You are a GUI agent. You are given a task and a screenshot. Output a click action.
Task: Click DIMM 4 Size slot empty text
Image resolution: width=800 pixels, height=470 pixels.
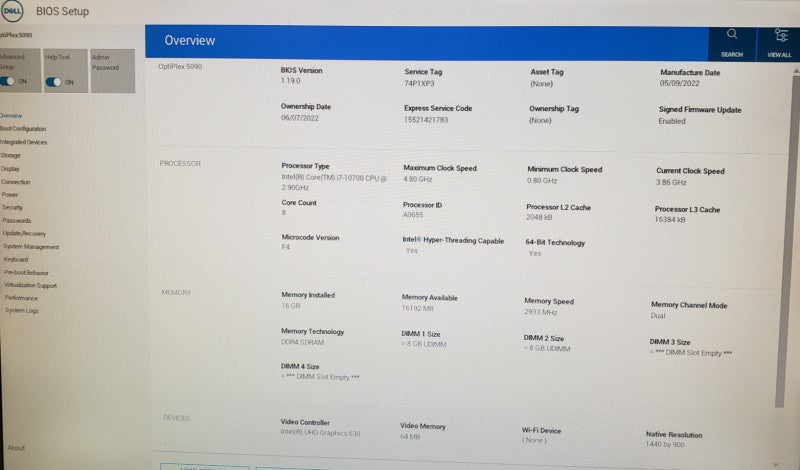coord(320,377)
